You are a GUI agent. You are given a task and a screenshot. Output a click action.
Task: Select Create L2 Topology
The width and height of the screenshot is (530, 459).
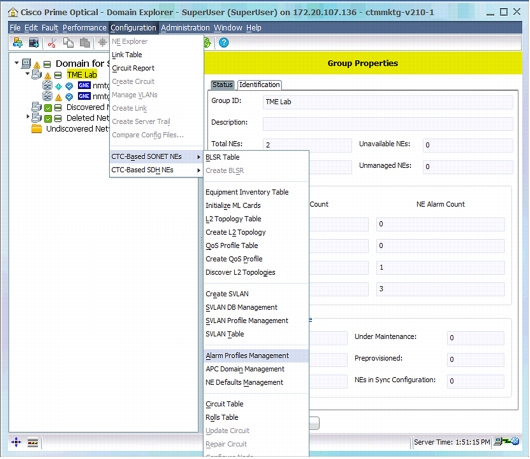pos(257,232)
